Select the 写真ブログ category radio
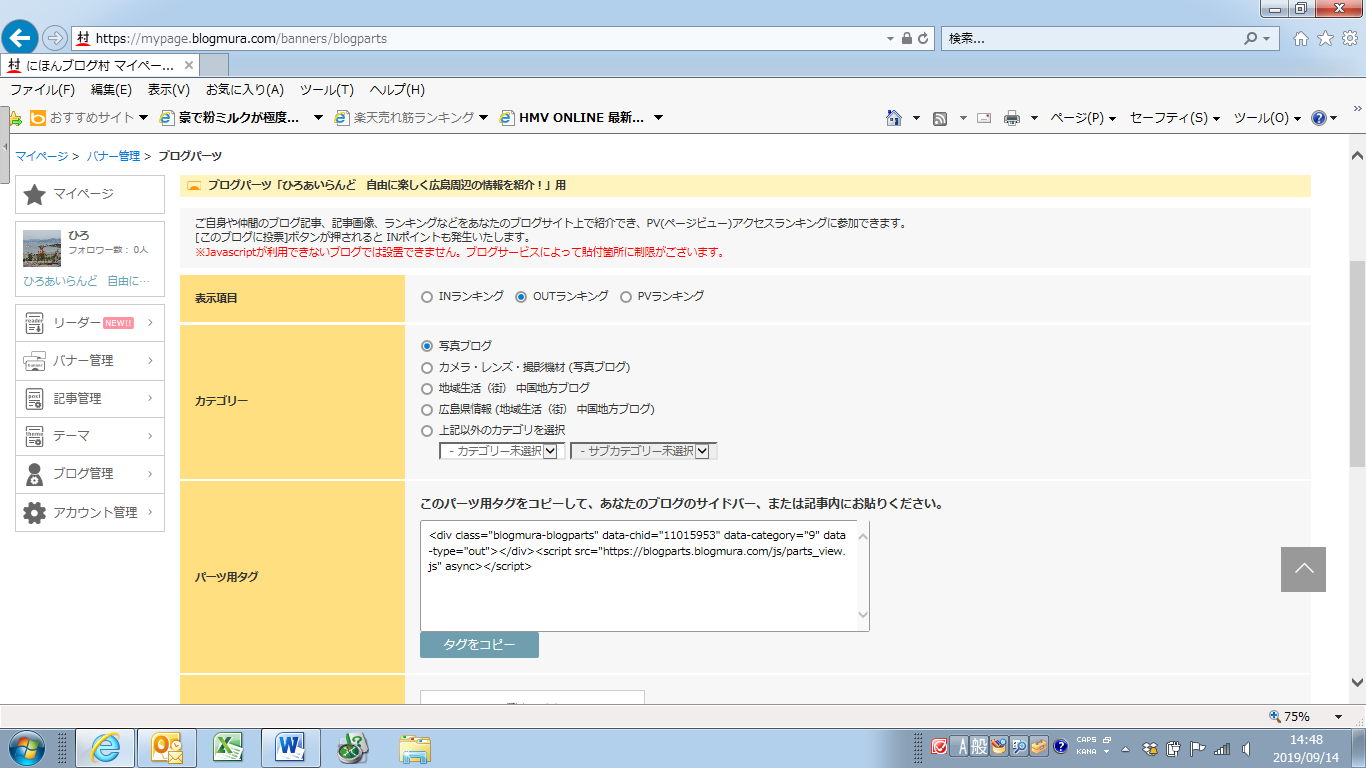 pyautogui.click(x=427, y=346)
